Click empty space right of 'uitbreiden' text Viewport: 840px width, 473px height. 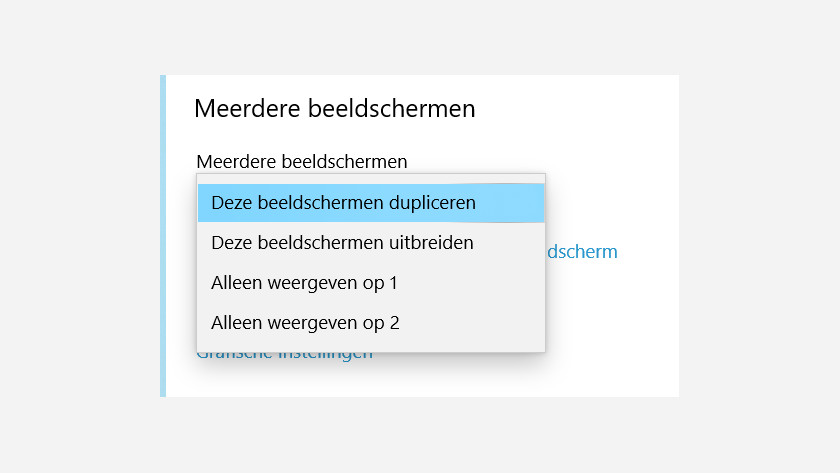click(x=509, y=243)
